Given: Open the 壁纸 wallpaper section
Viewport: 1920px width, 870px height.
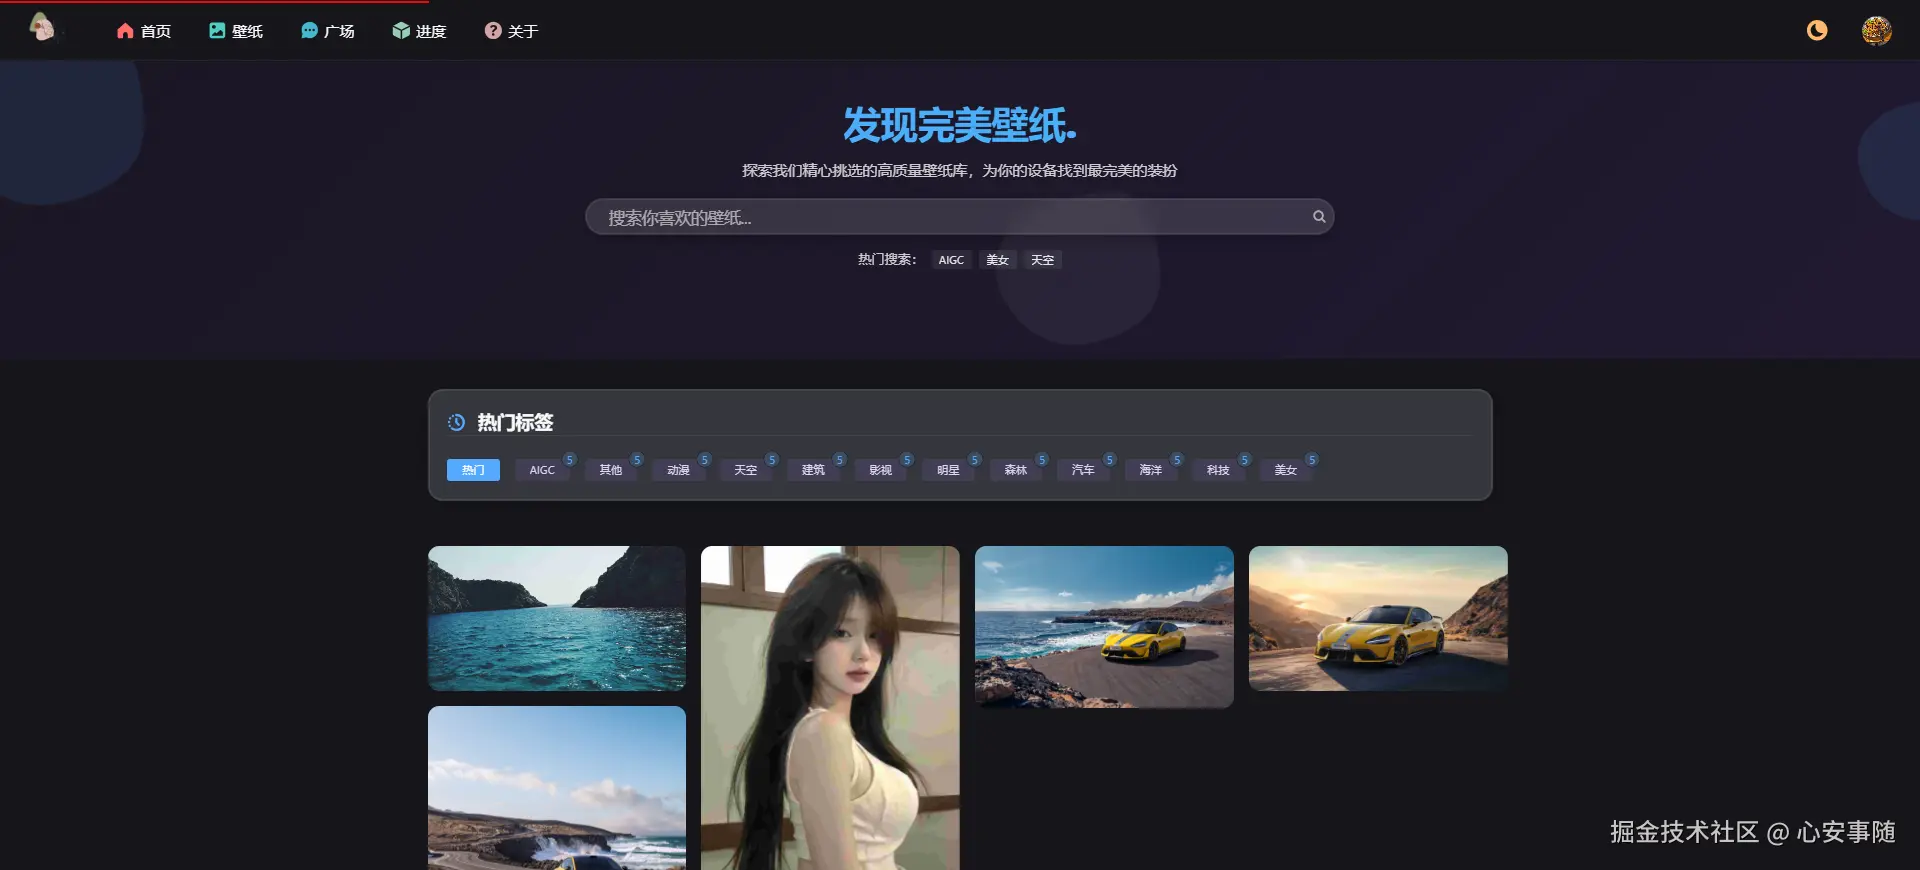Looking at the screenshot, I should click(x=236, y=31).
